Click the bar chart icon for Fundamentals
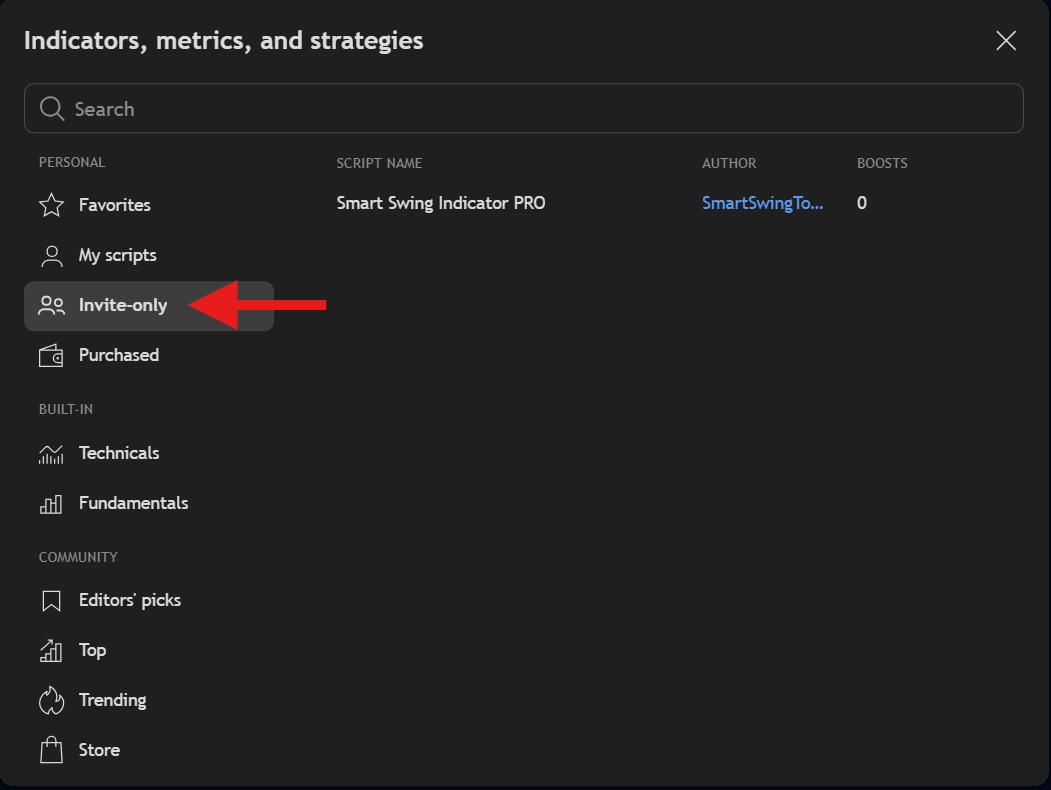Screen dimensions: 1051x790 point(51,504)
